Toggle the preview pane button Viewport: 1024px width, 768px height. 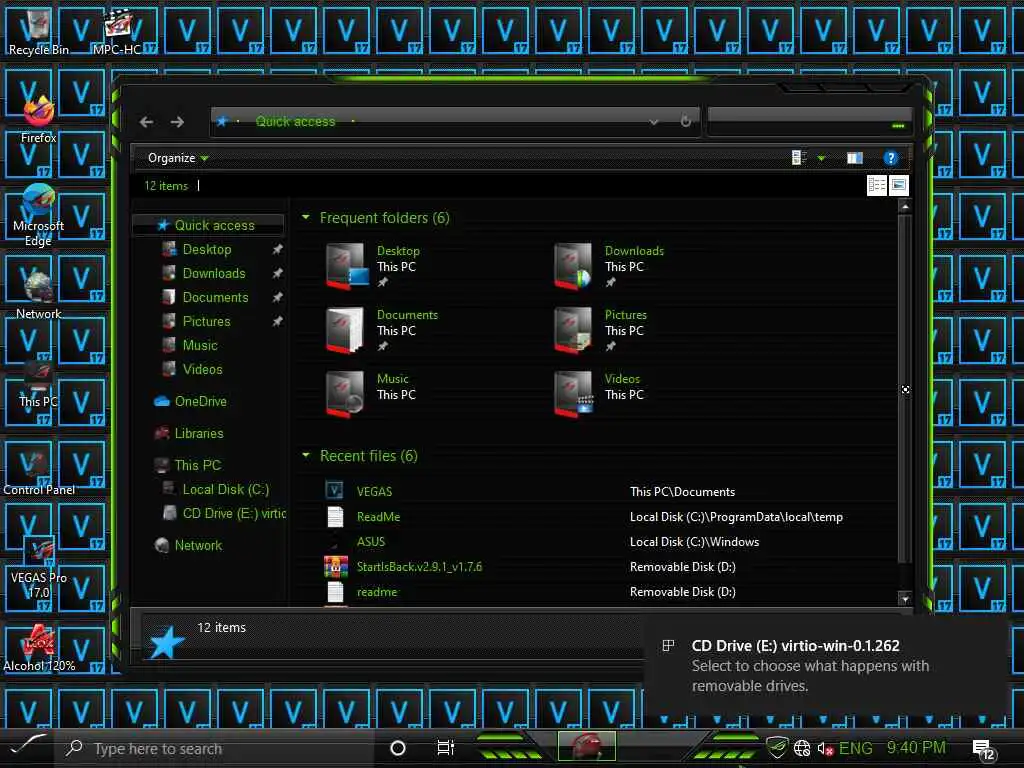[x=854, y=158]
